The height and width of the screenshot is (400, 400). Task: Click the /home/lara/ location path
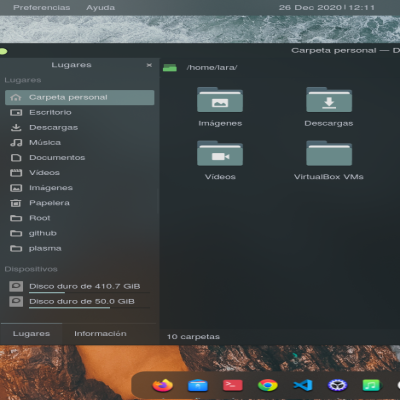click(x=212, y=68)
